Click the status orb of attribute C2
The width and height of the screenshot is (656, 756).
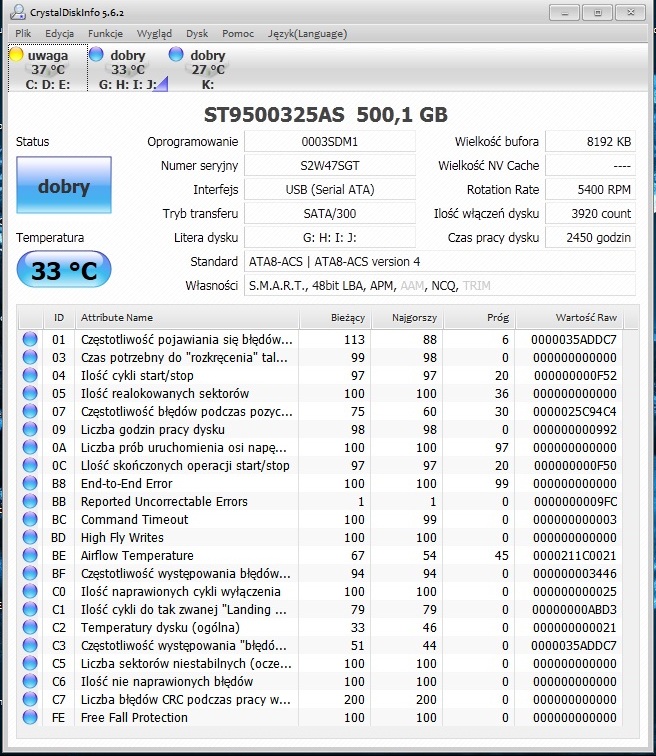pyautogui.click(x=30, y=627)
